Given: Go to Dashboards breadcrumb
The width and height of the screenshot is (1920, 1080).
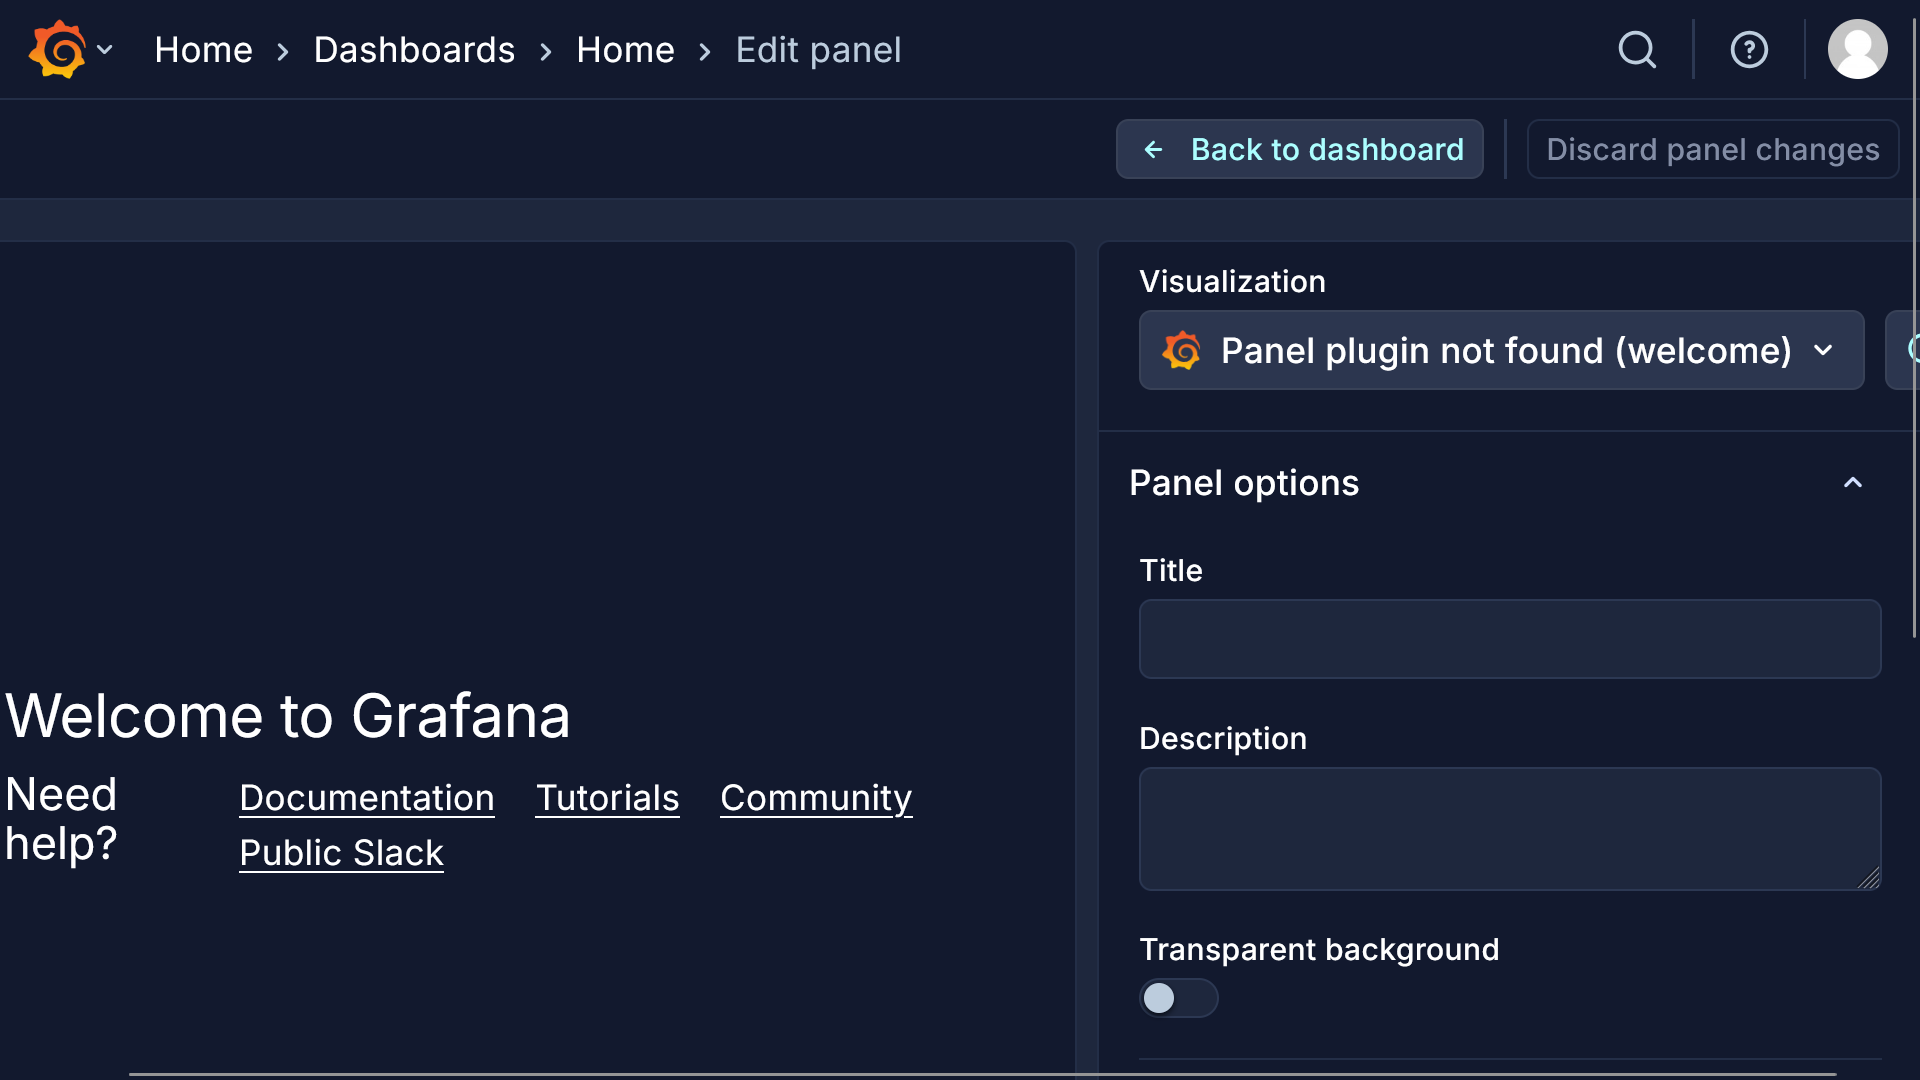Looking at the screenshot, I should pos(414,50).
